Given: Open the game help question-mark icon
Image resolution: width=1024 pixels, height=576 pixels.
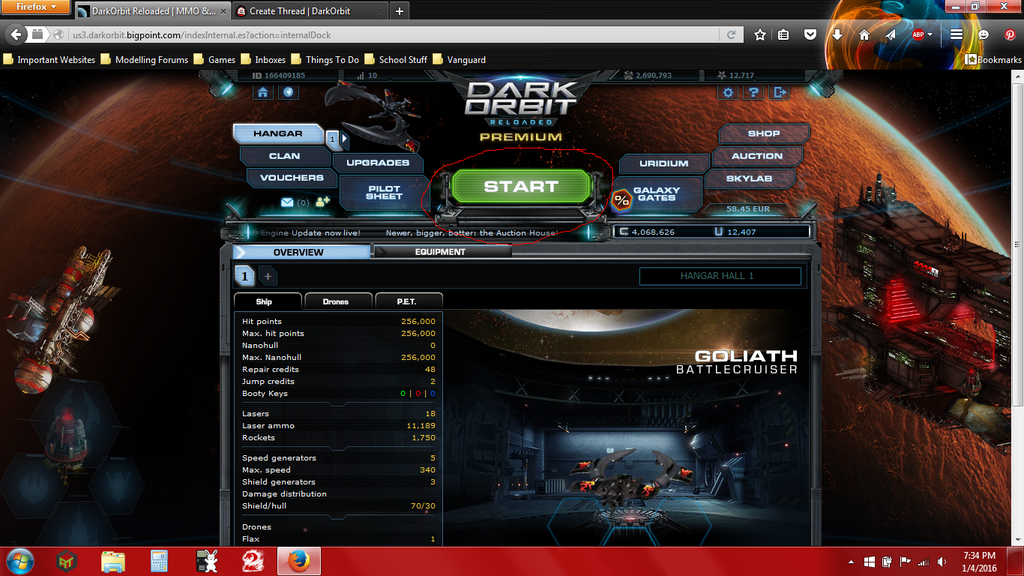Looking at the screenshot, I should point(754,92).
